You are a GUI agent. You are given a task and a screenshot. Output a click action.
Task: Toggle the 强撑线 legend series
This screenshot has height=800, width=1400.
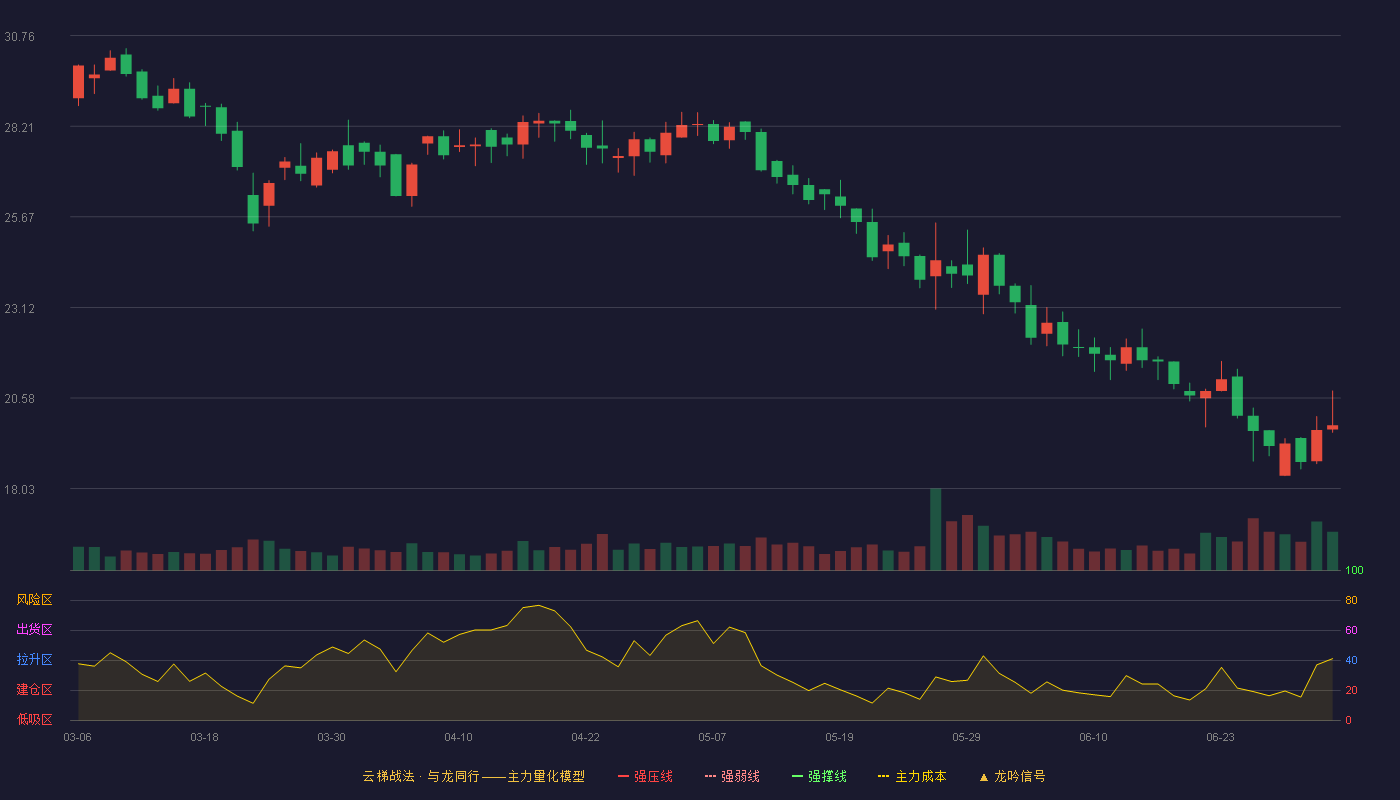point(819,776)
